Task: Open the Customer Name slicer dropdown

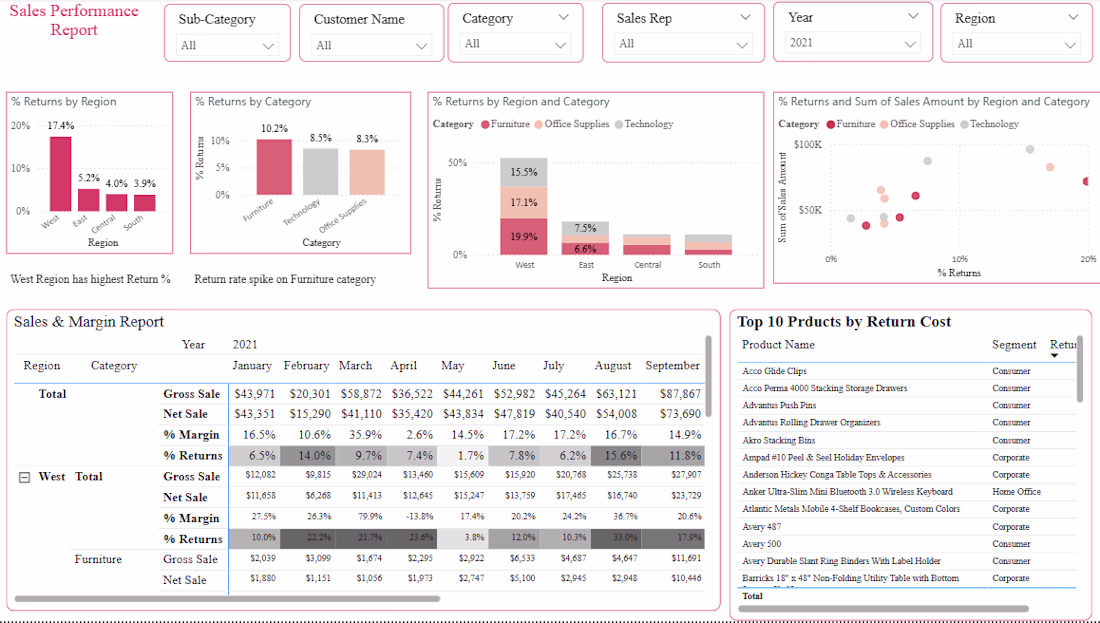Action: coord(372,46)
